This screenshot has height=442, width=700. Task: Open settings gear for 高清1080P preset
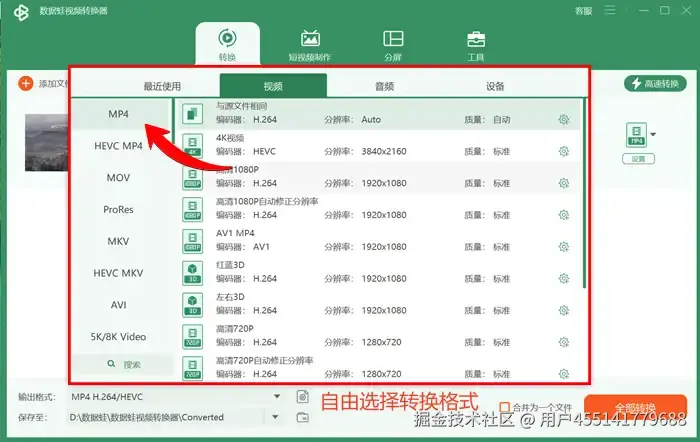564,183
